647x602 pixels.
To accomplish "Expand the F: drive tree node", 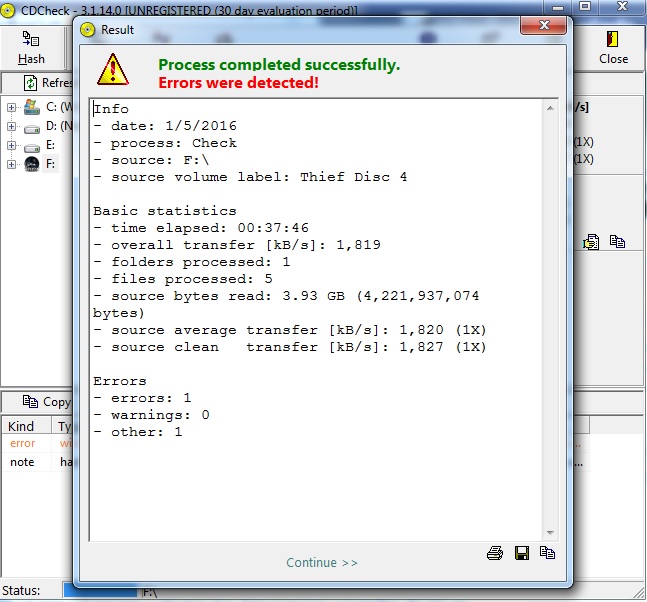I will tap(11, 164).
